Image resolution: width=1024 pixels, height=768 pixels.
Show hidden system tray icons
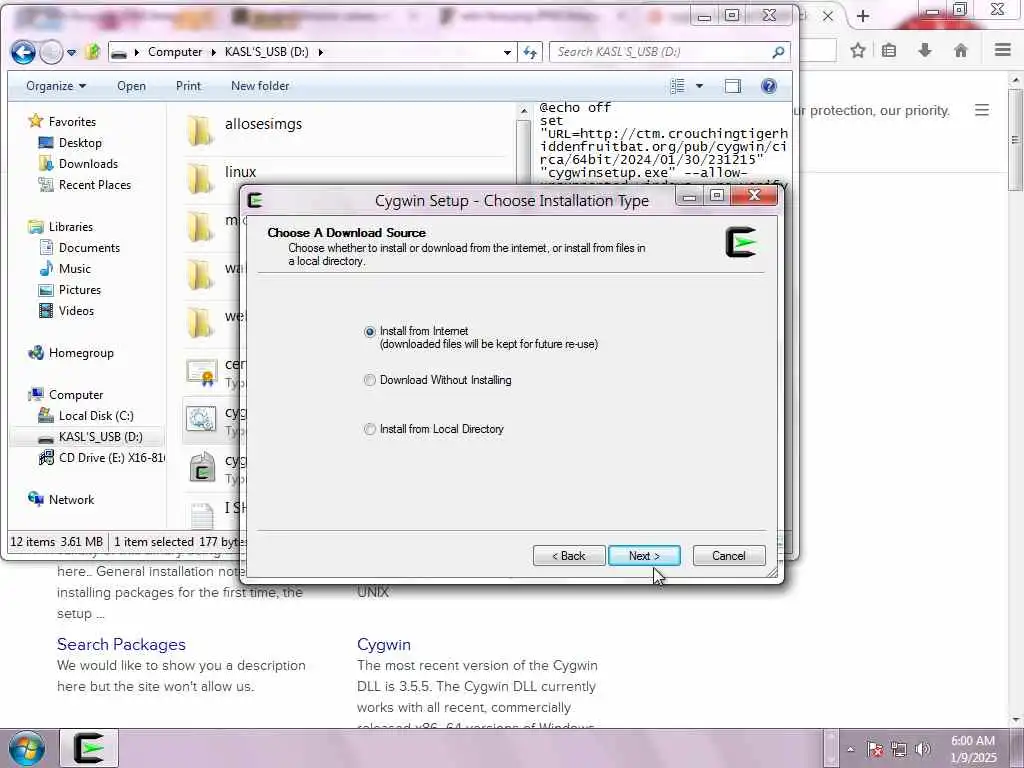[850, 749]
